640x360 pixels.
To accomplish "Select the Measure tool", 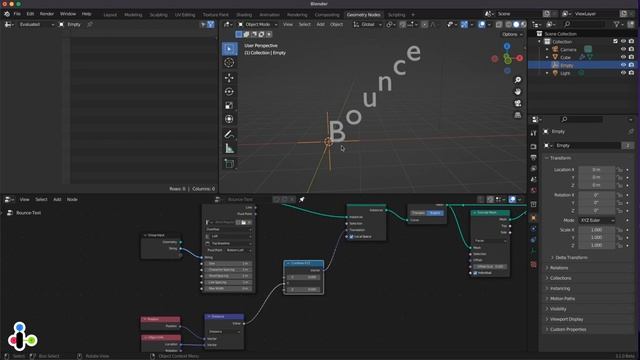I will click(229, 149).
